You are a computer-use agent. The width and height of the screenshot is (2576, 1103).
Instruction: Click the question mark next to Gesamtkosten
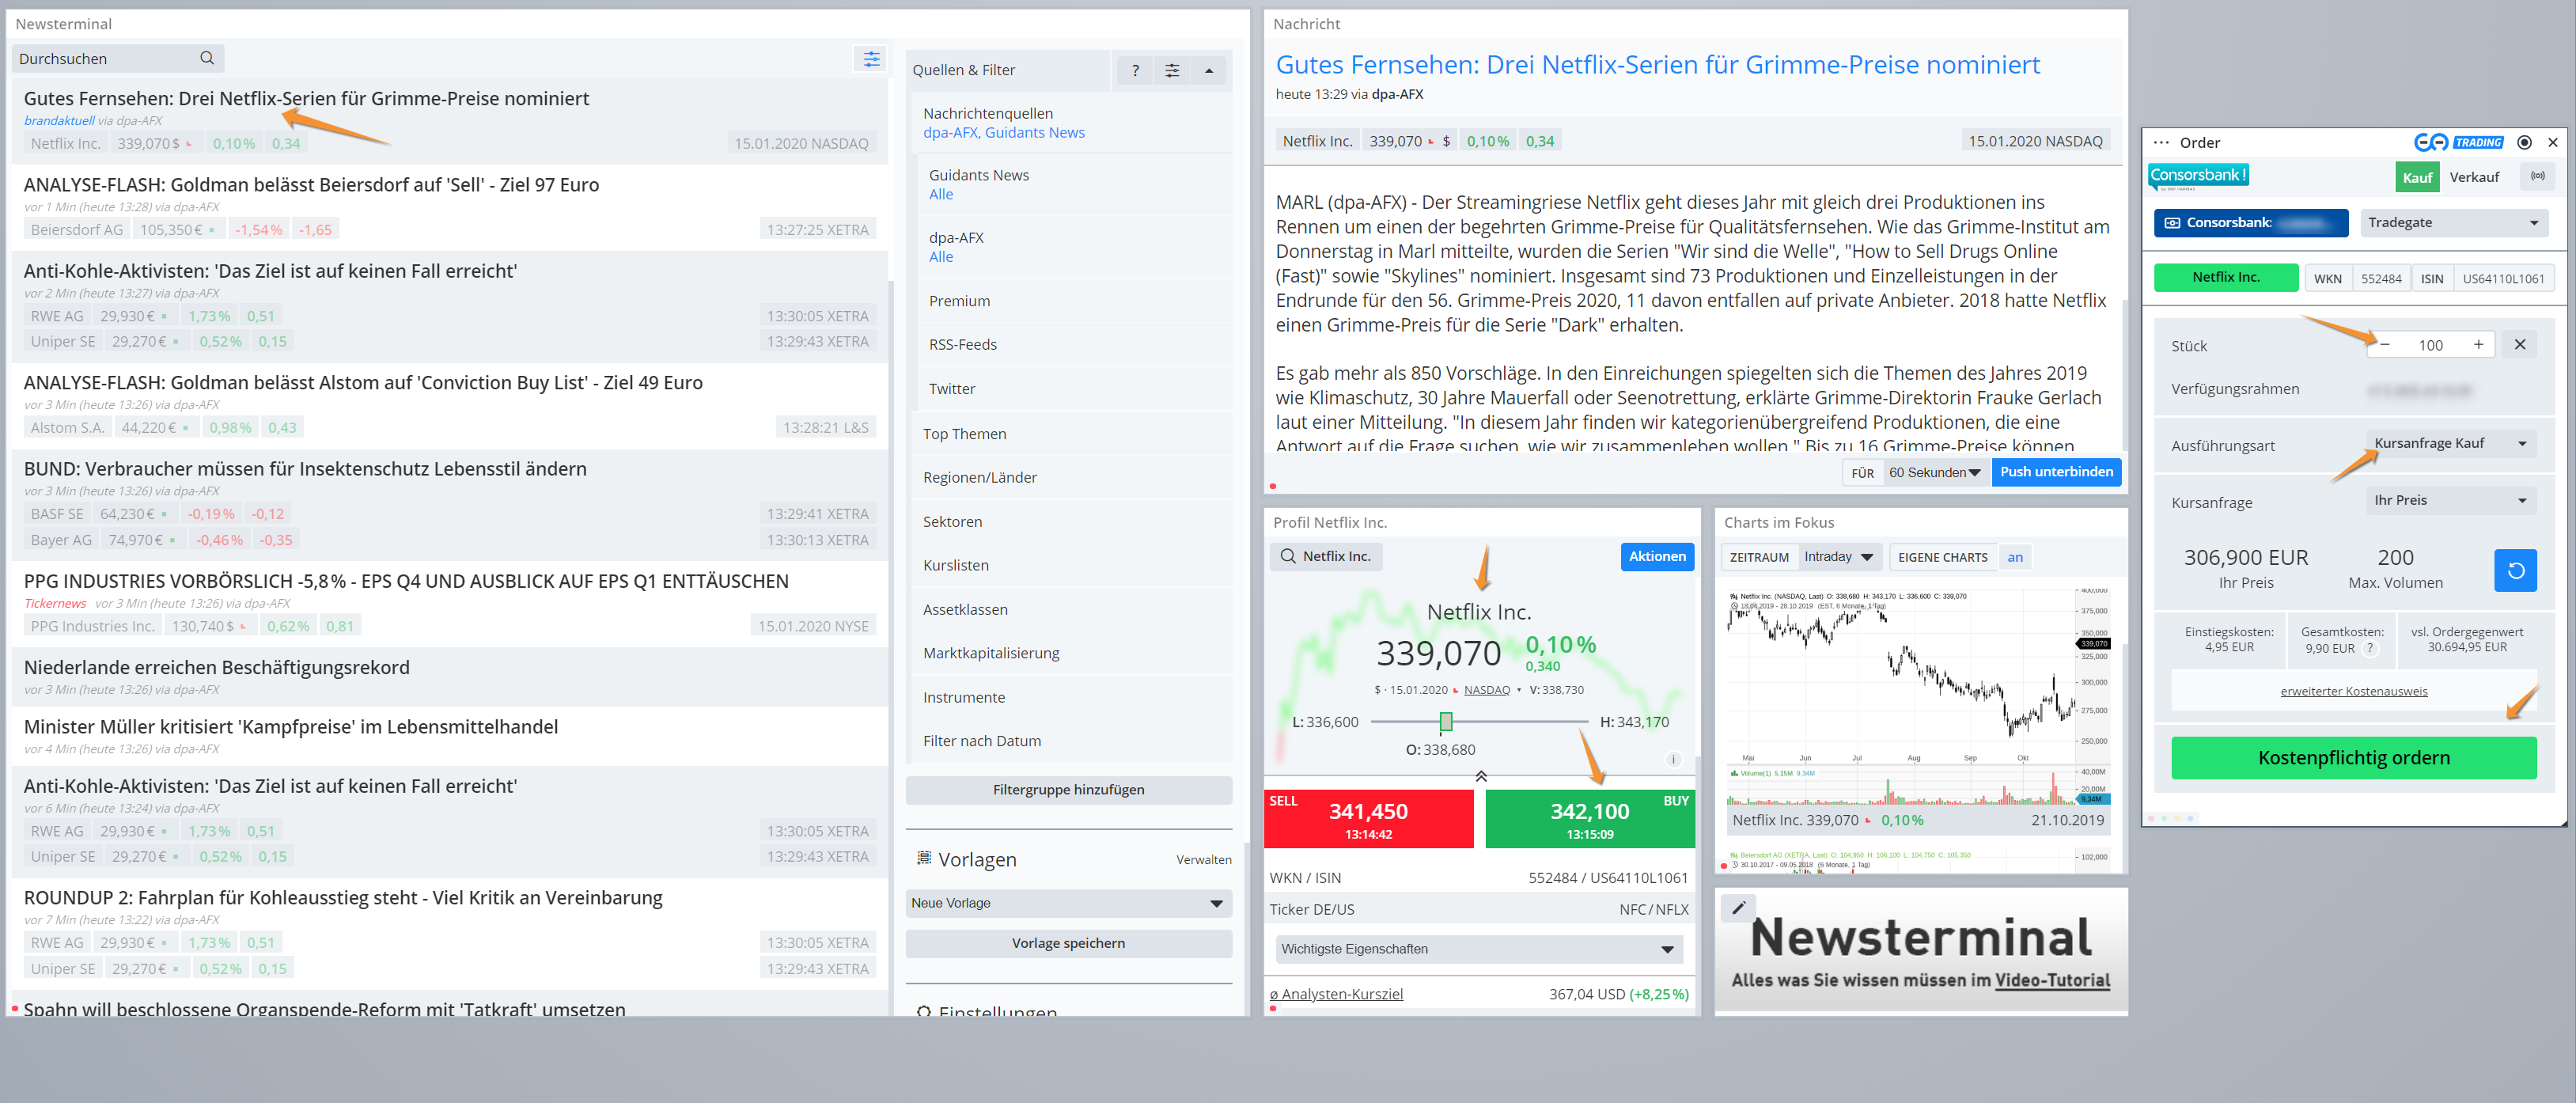tap(2369, 648)
